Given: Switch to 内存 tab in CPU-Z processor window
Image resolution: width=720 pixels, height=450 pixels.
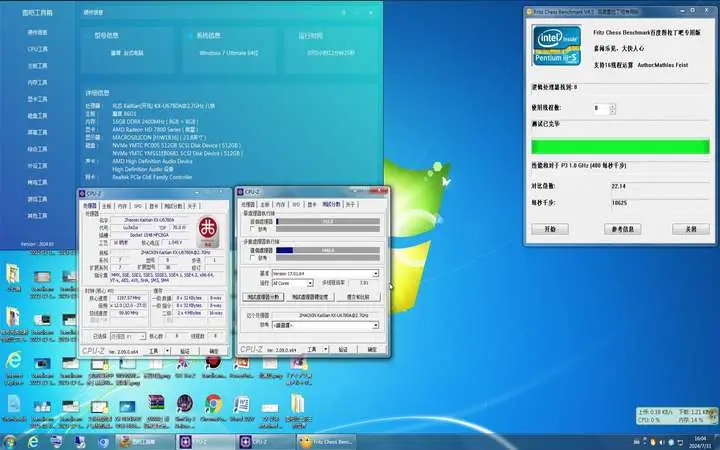Looking at the screenshot, I should pos(122,206).
